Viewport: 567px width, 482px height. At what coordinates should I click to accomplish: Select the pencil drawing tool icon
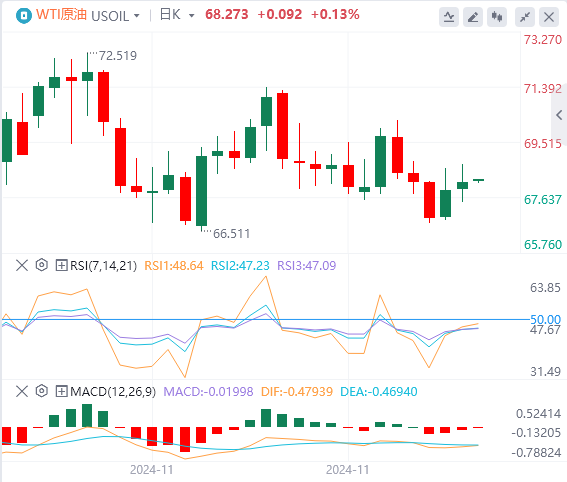tap(473, 17)
